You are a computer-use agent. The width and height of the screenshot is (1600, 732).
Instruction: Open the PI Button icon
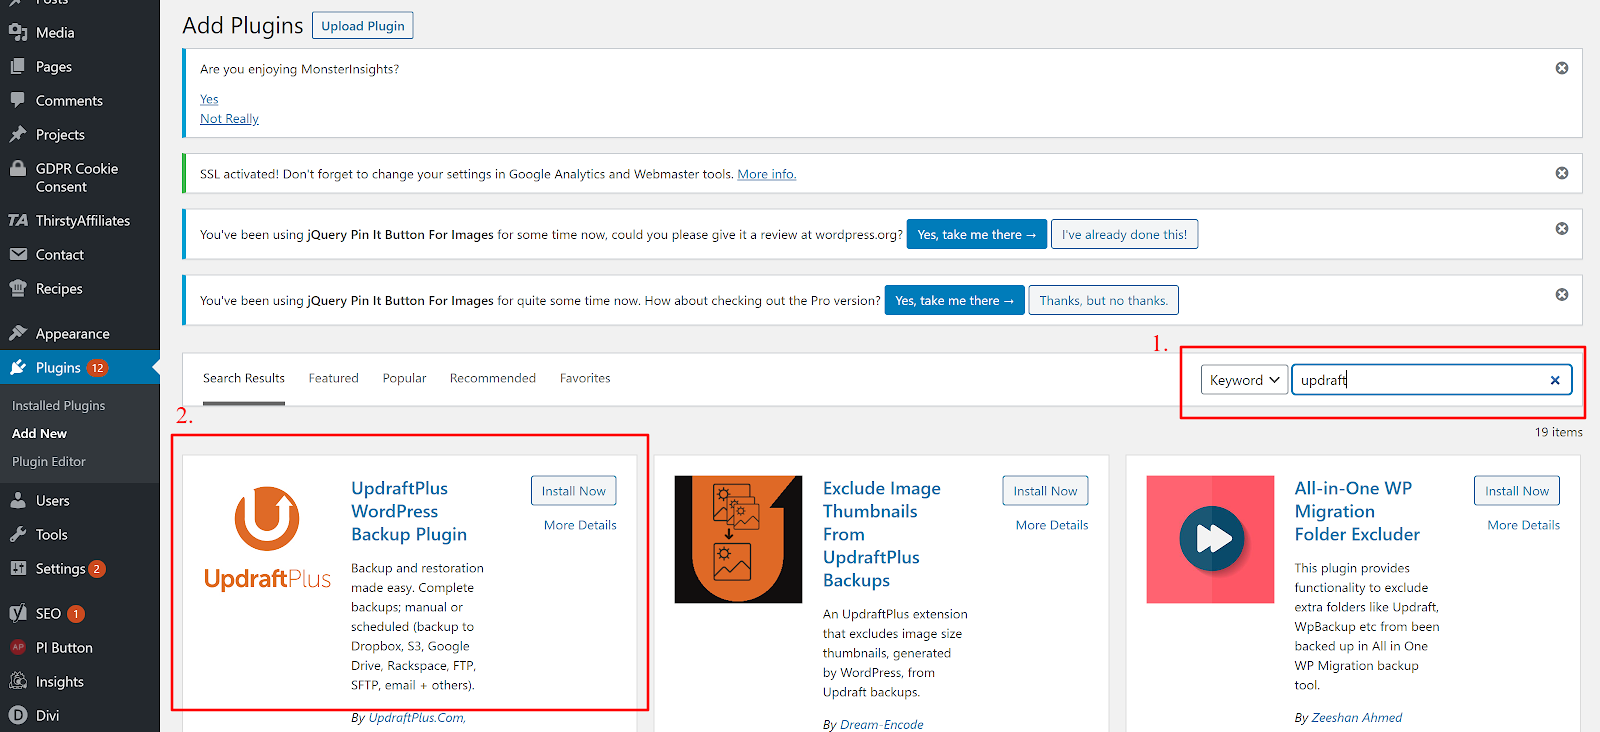tap(18, 648)
